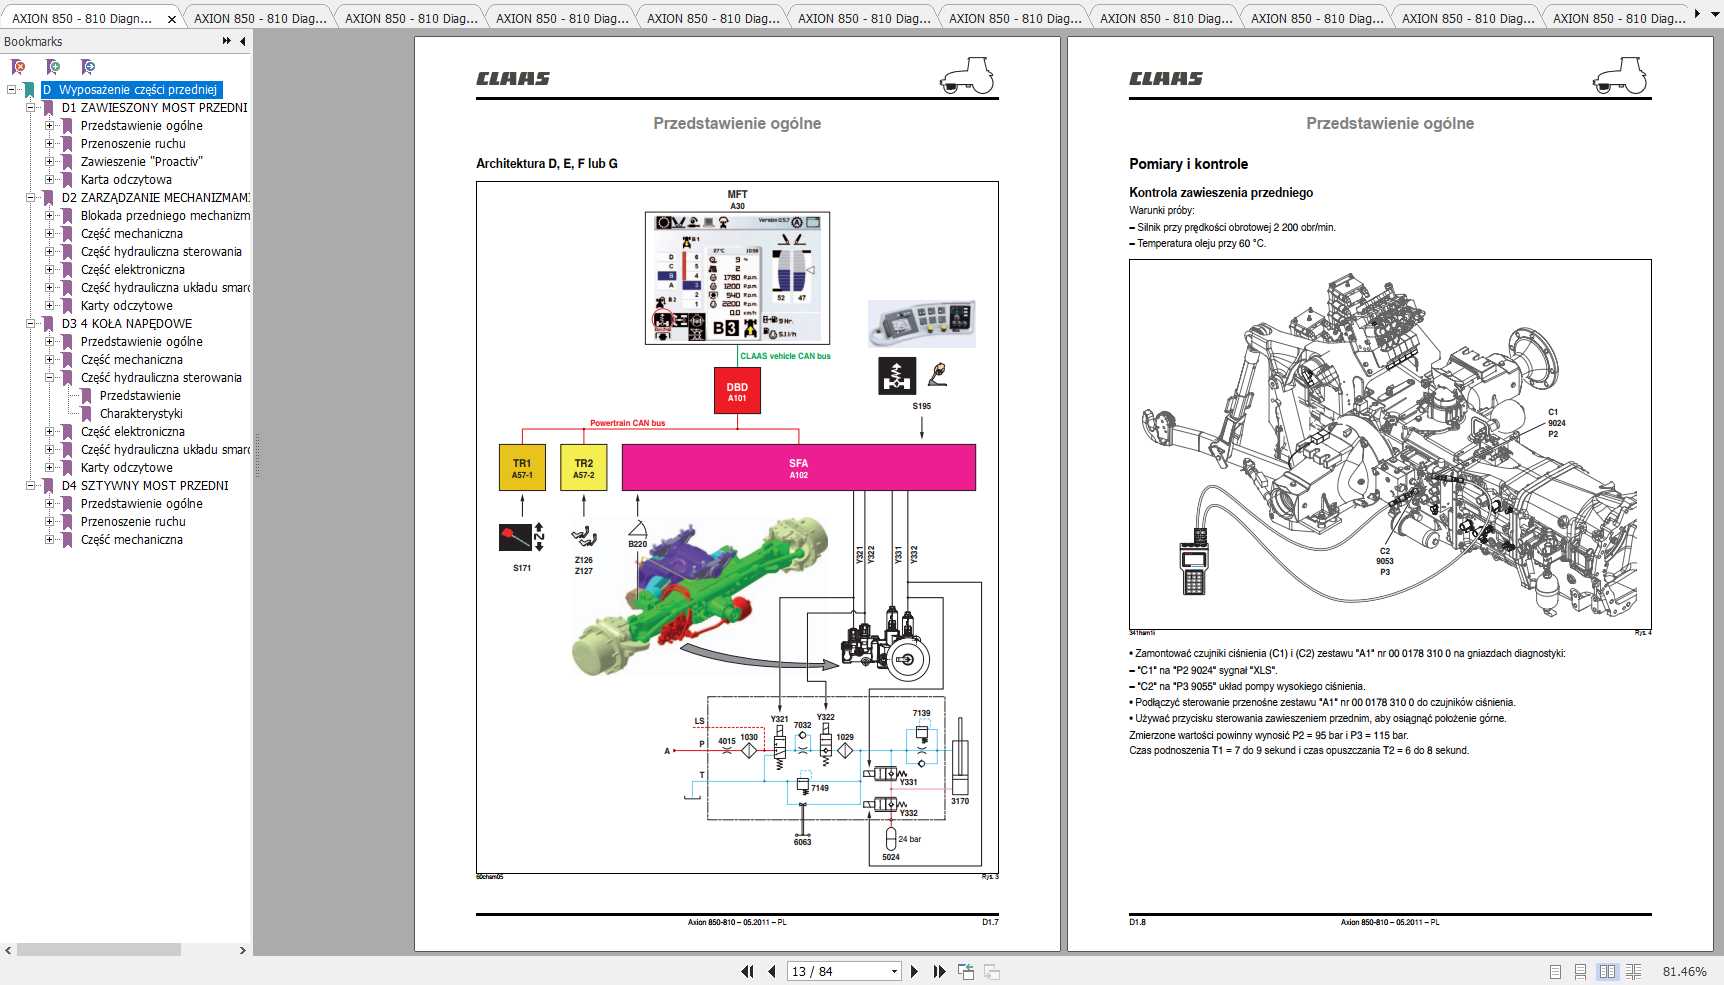The image size is (1724, 985).
Task: Click the yellow TR1 A57-1 block
Action: coord(522,468)
